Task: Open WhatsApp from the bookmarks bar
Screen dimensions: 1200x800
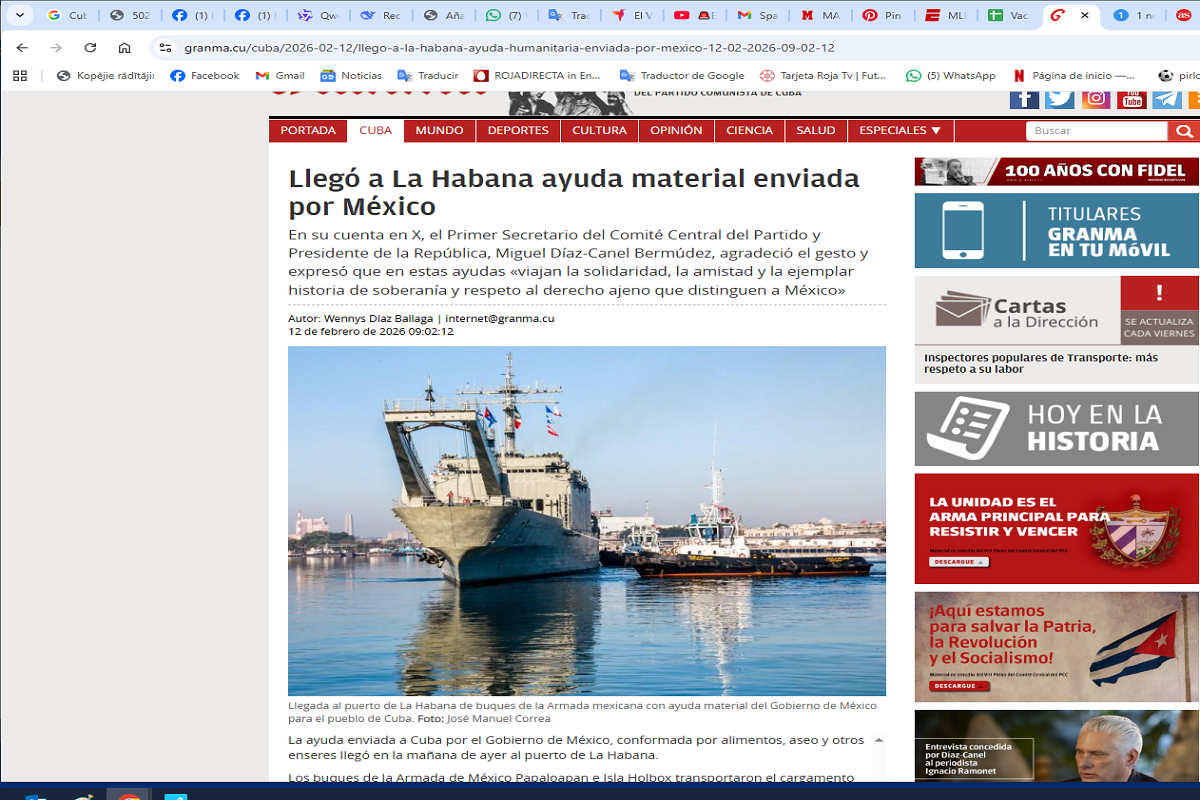Action: (911, 75)
